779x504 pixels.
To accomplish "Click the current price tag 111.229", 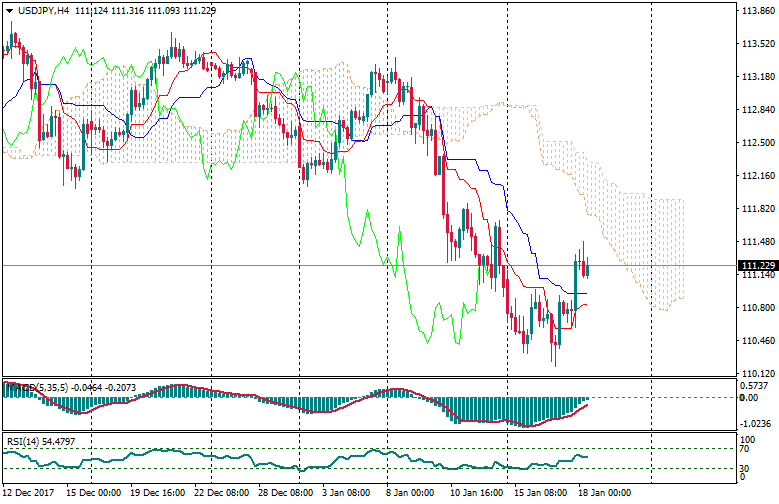I will (757, 265).
